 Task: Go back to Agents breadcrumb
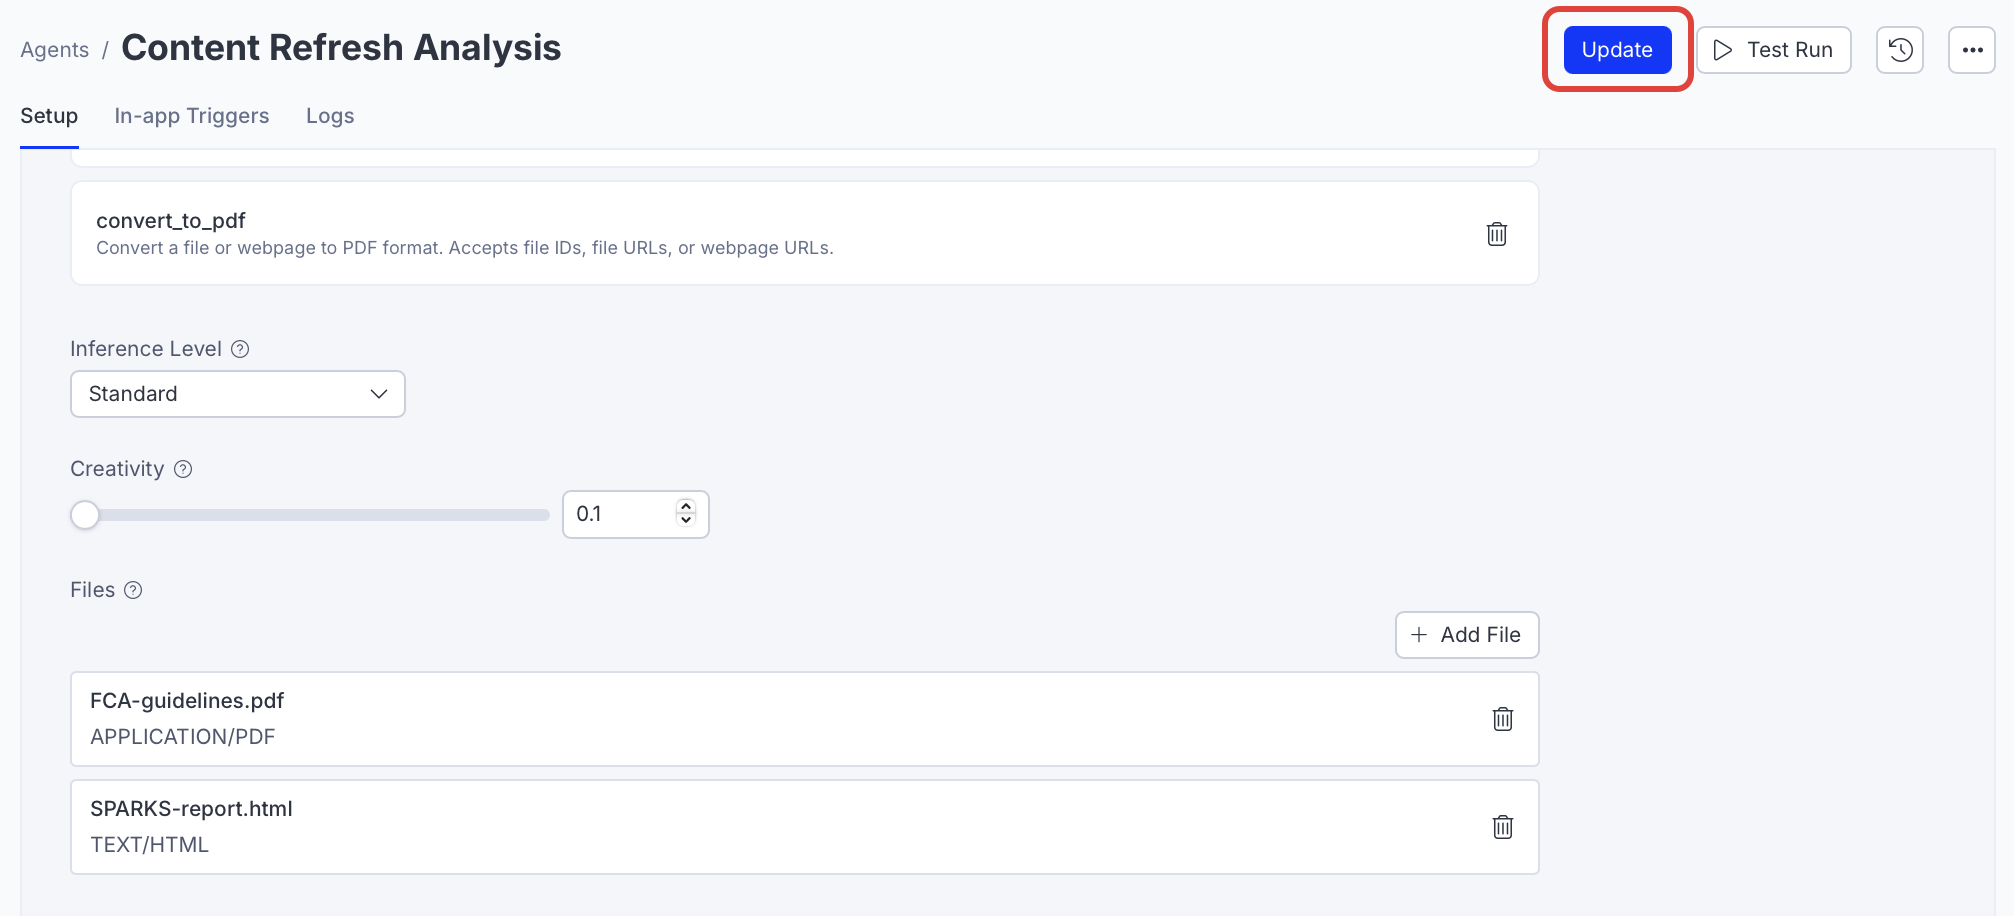click(x=55, y=50)
